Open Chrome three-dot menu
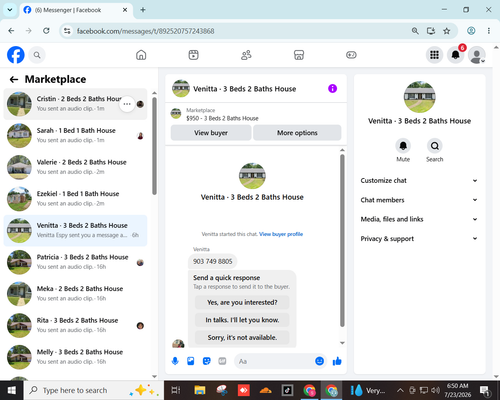This screenshot has height=400, width=500. click(x=489, y=31)
